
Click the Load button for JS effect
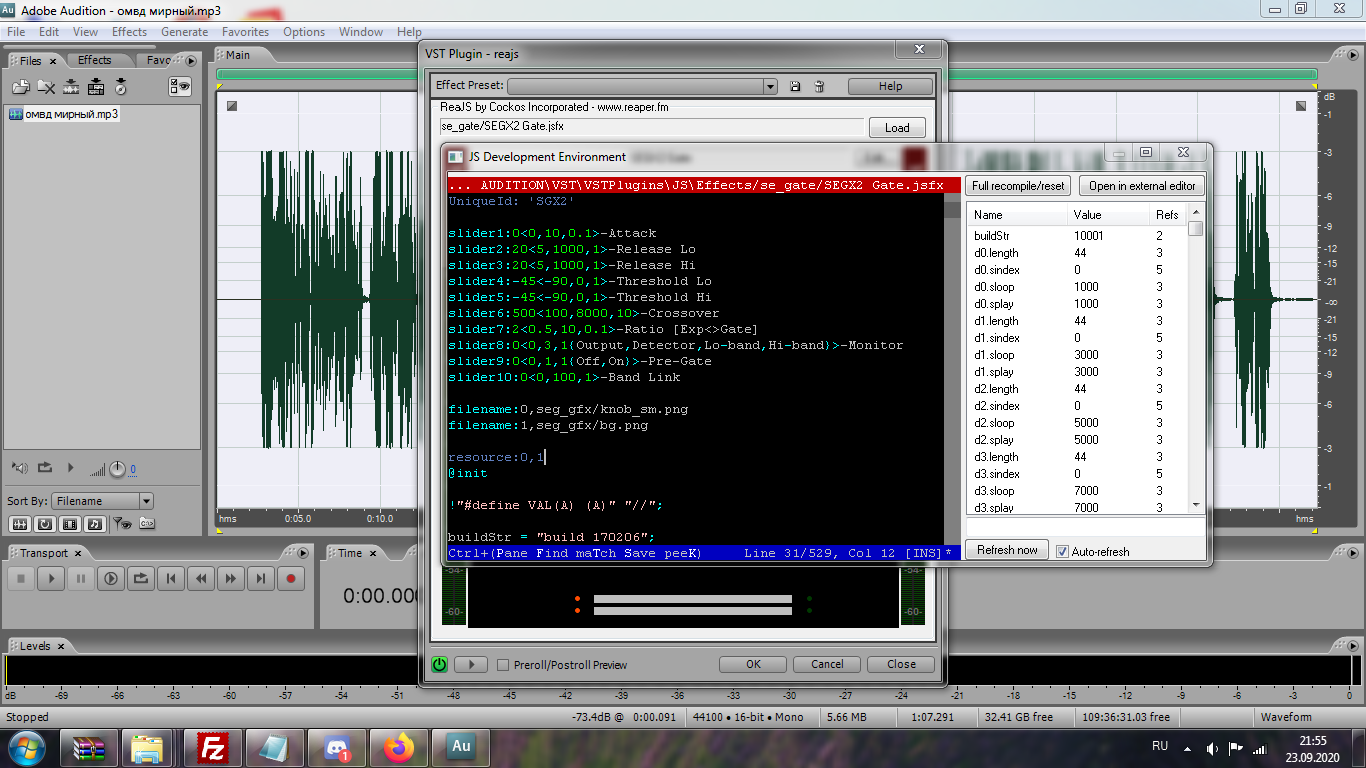click(897, 128)
